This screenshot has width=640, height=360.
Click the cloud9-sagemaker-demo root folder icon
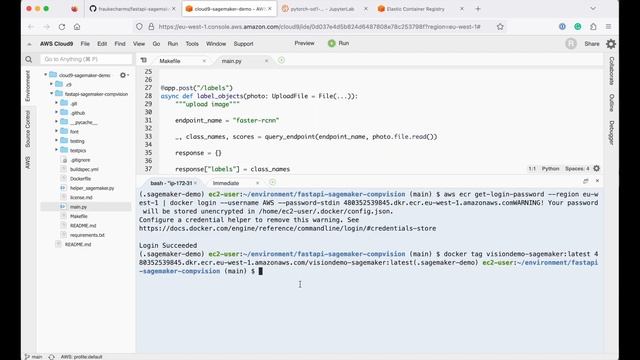tap(53, 75)
